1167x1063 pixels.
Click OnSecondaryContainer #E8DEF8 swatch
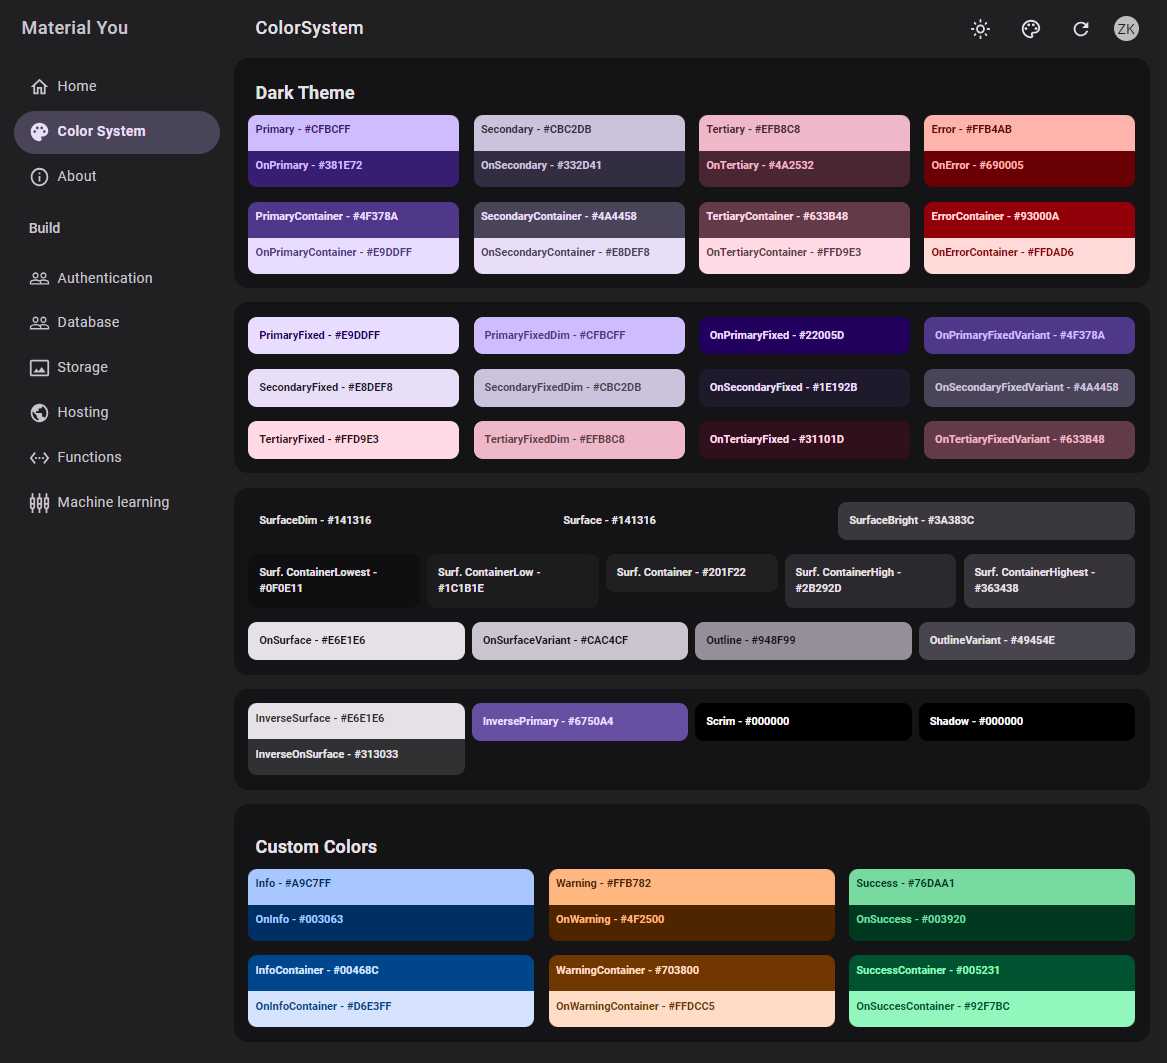[579, 256]
